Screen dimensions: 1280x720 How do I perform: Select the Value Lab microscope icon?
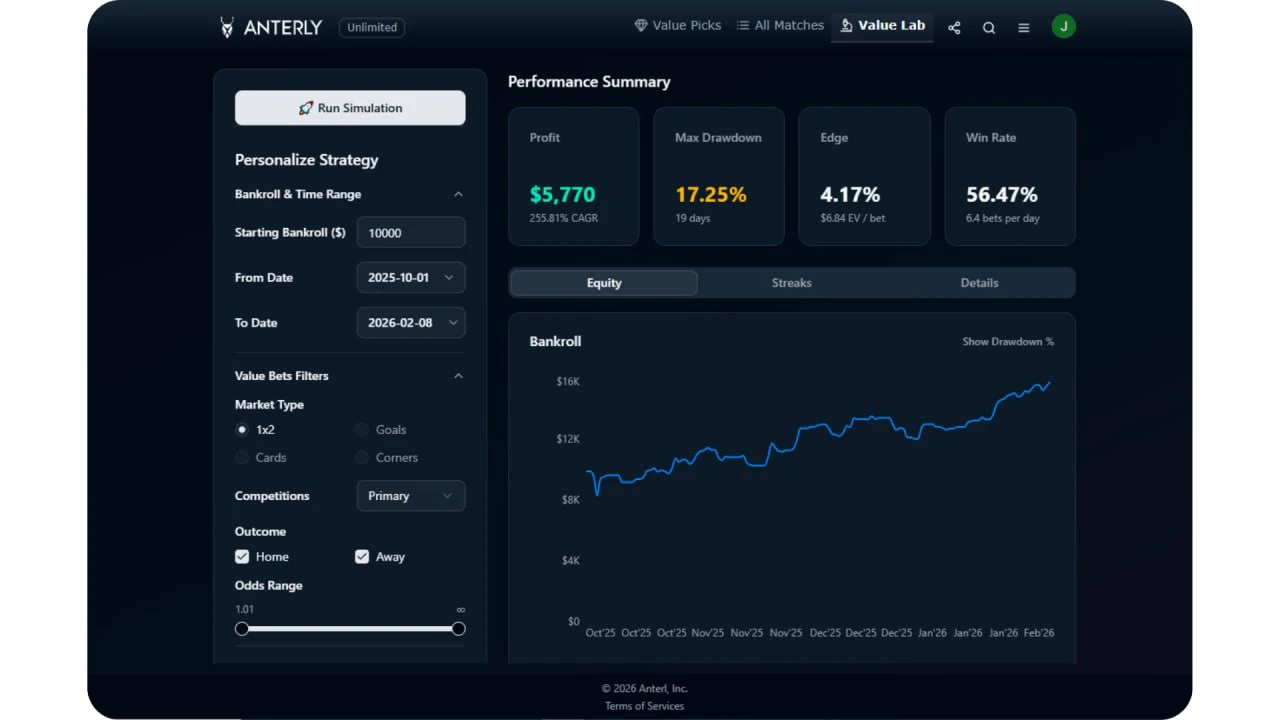[x=846, y=25]
